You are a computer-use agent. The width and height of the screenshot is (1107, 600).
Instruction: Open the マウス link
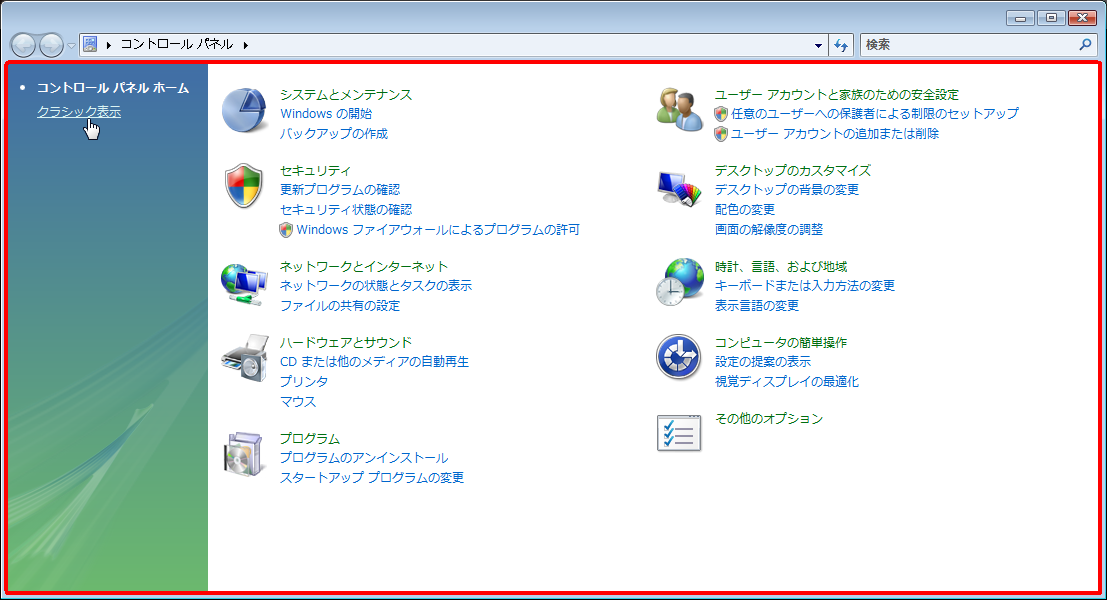coord(298,402)
